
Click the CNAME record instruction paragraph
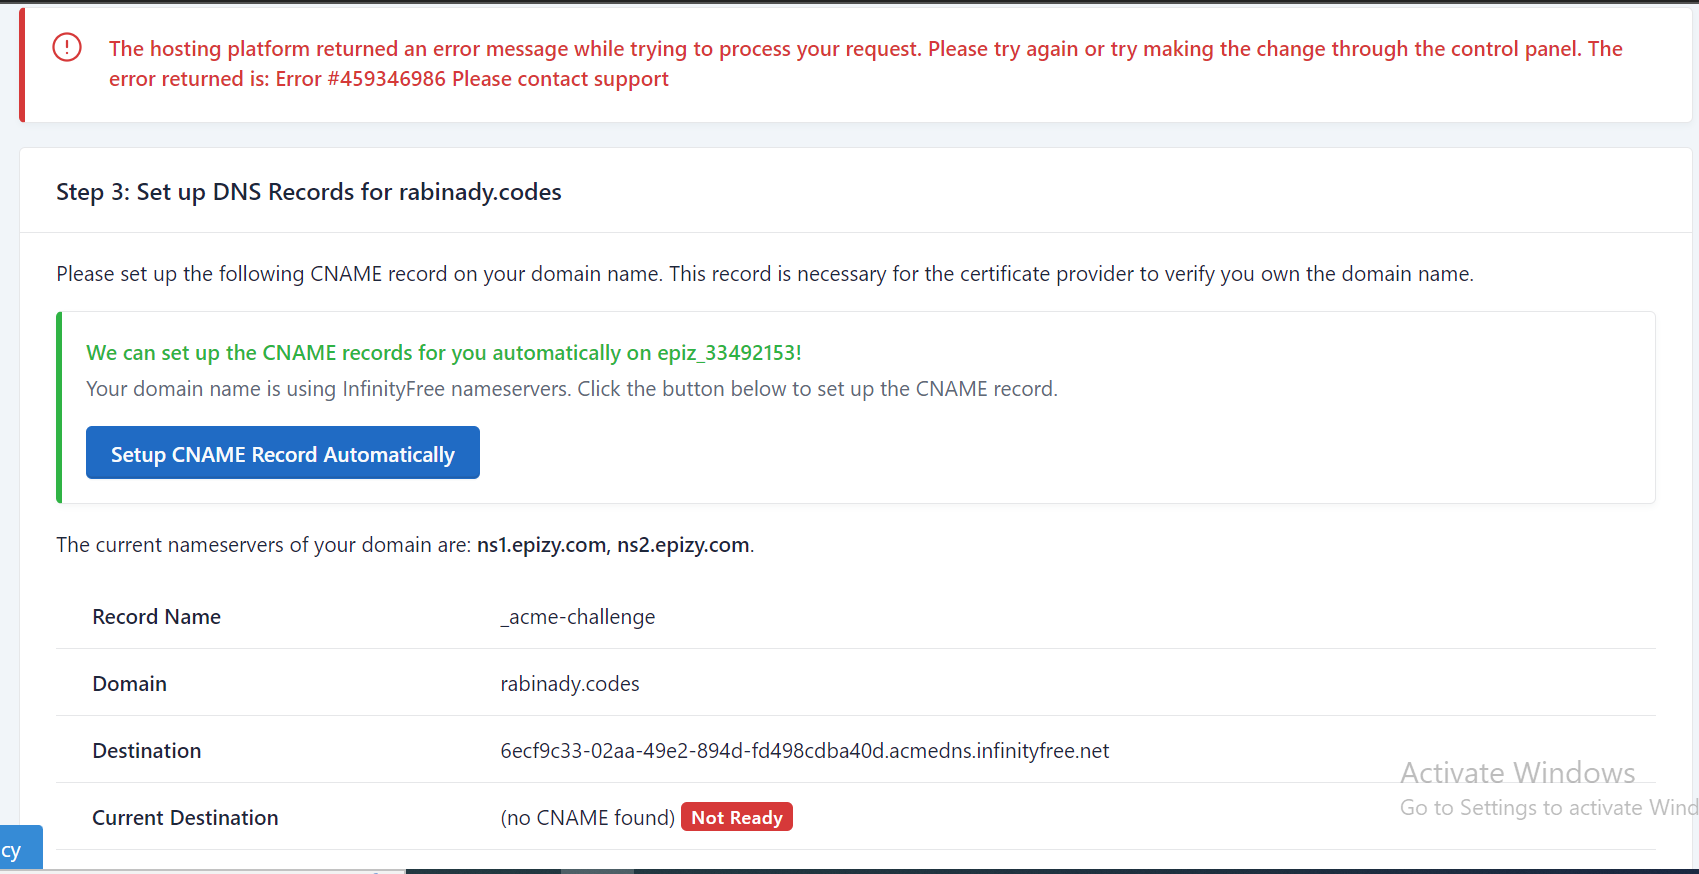(764, 274)
